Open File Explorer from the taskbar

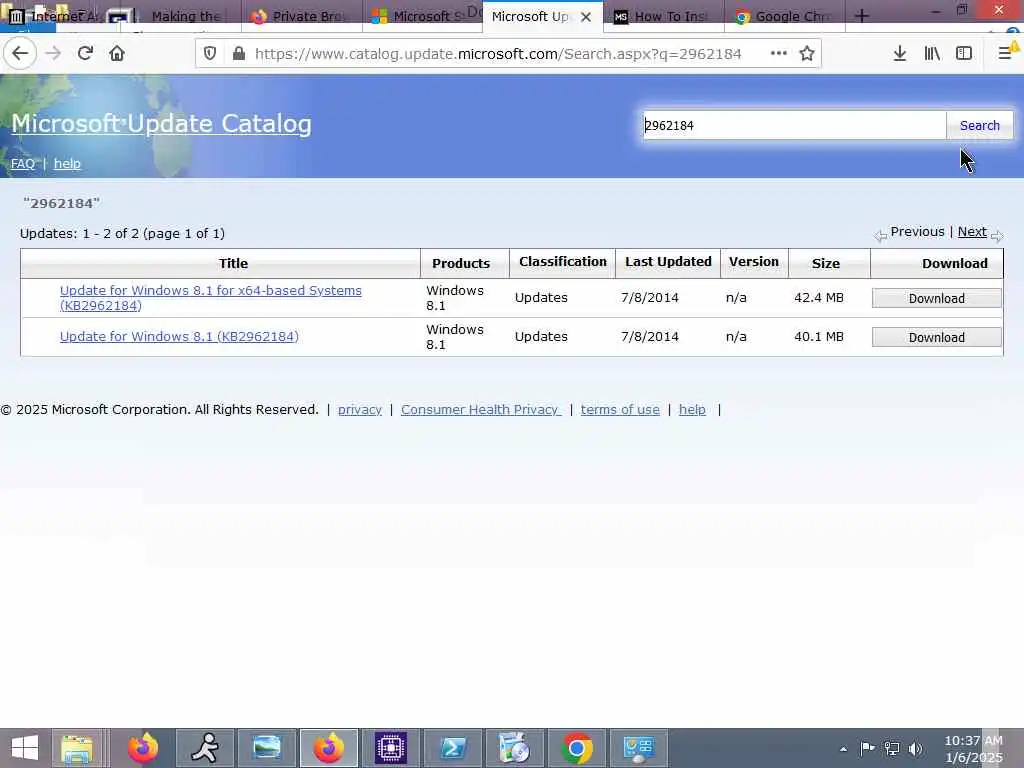pos(77,748)
